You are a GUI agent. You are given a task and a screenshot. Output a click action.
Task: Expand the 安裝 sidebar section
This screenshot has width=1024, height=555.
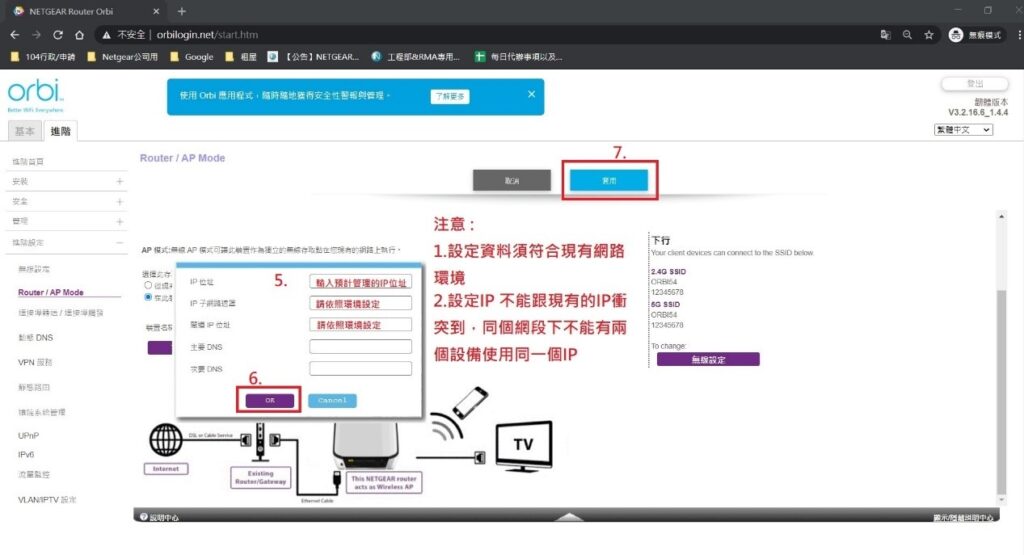(x=119, y=182)
